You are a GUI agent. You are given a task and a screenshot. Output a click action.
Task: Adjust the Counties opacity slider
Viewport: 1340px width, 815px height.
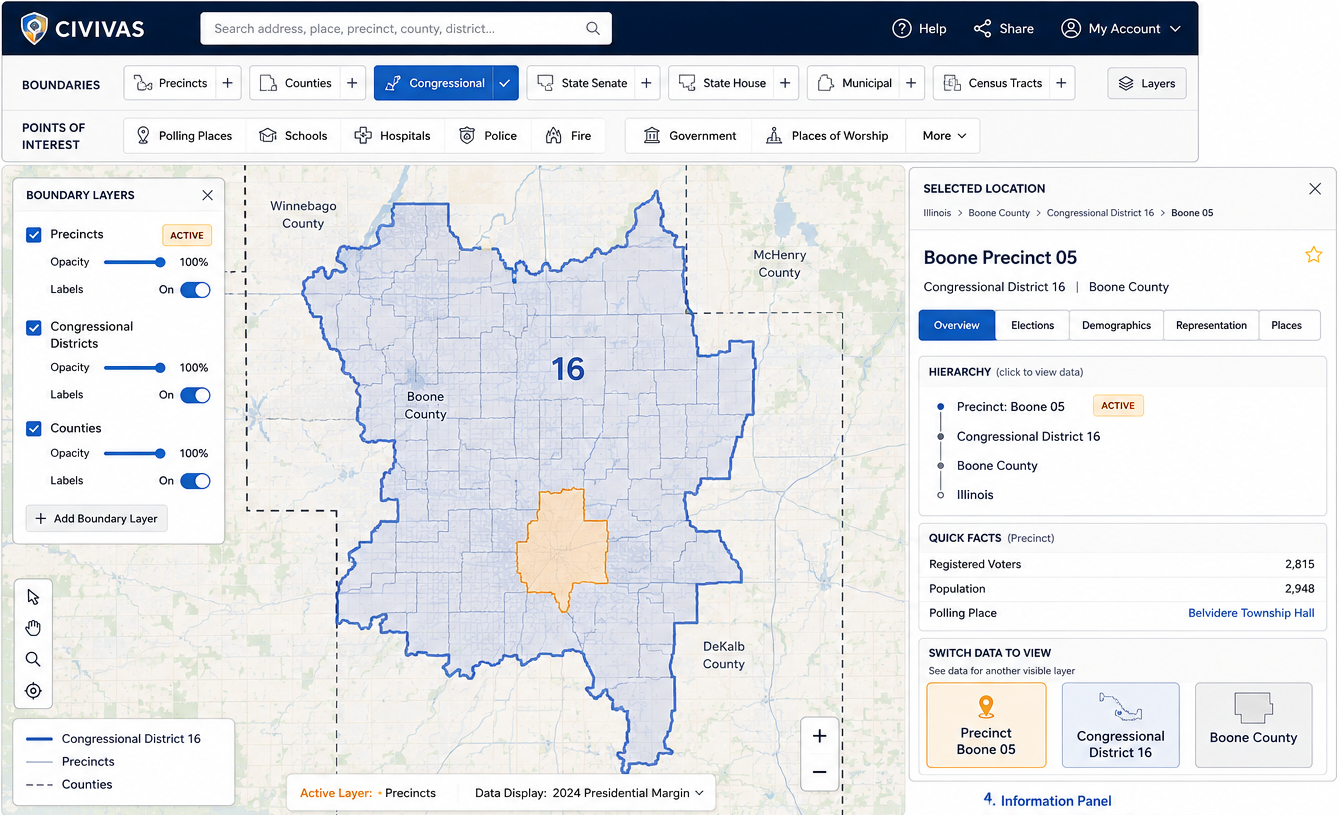pyautogui.click(x=134, y=454)
